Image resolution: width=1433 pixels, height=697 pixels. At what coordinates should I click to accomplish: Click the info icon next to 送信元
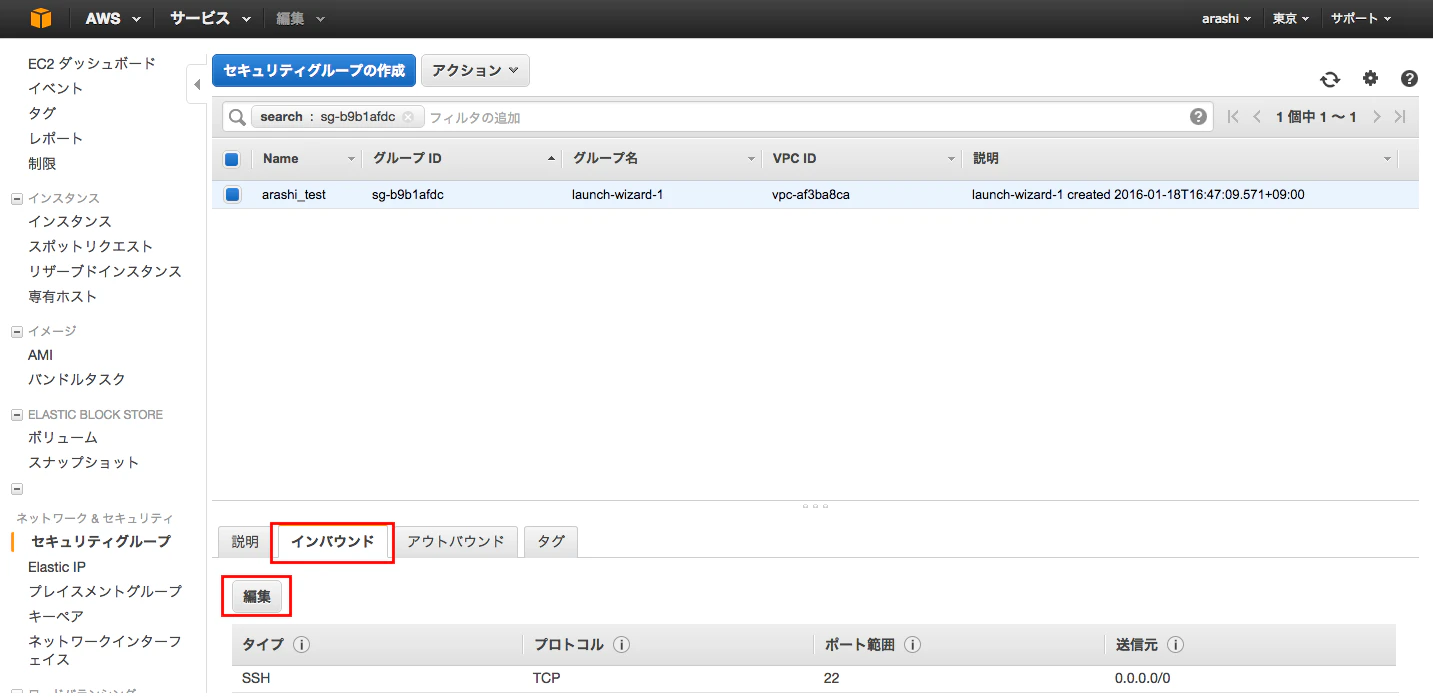tap(1175, 645)
